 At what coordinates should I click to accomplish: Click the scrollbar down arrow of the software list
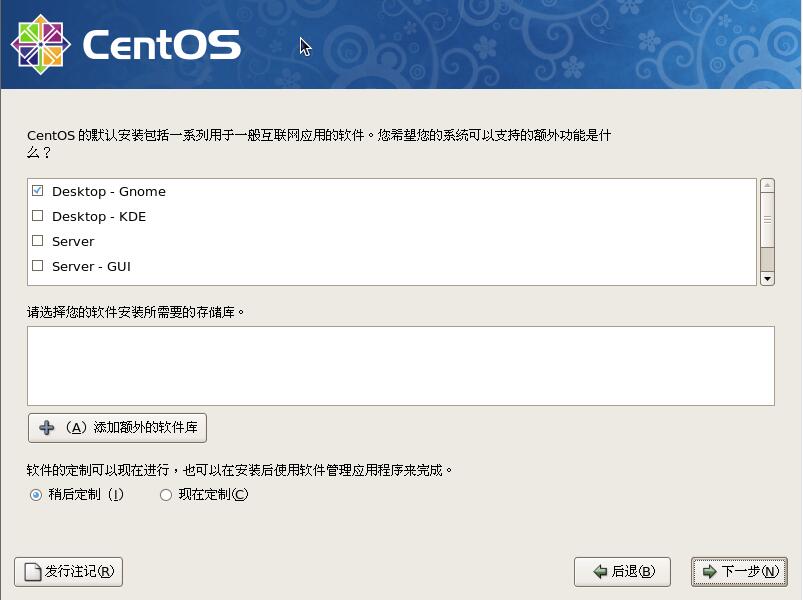[768, 275]
